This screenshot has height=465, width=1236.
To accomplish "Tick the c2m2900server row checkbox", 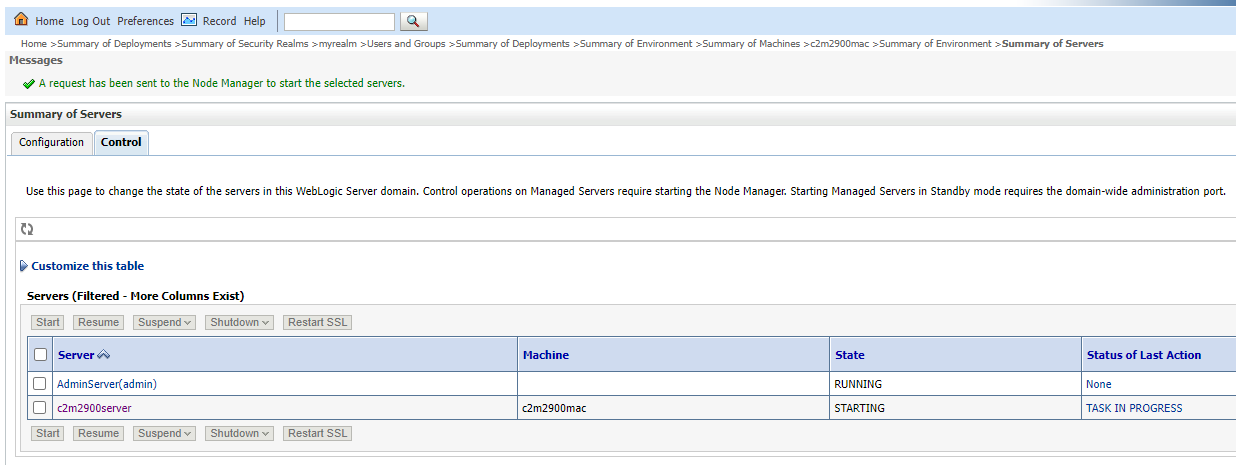I will pos(40,408).
